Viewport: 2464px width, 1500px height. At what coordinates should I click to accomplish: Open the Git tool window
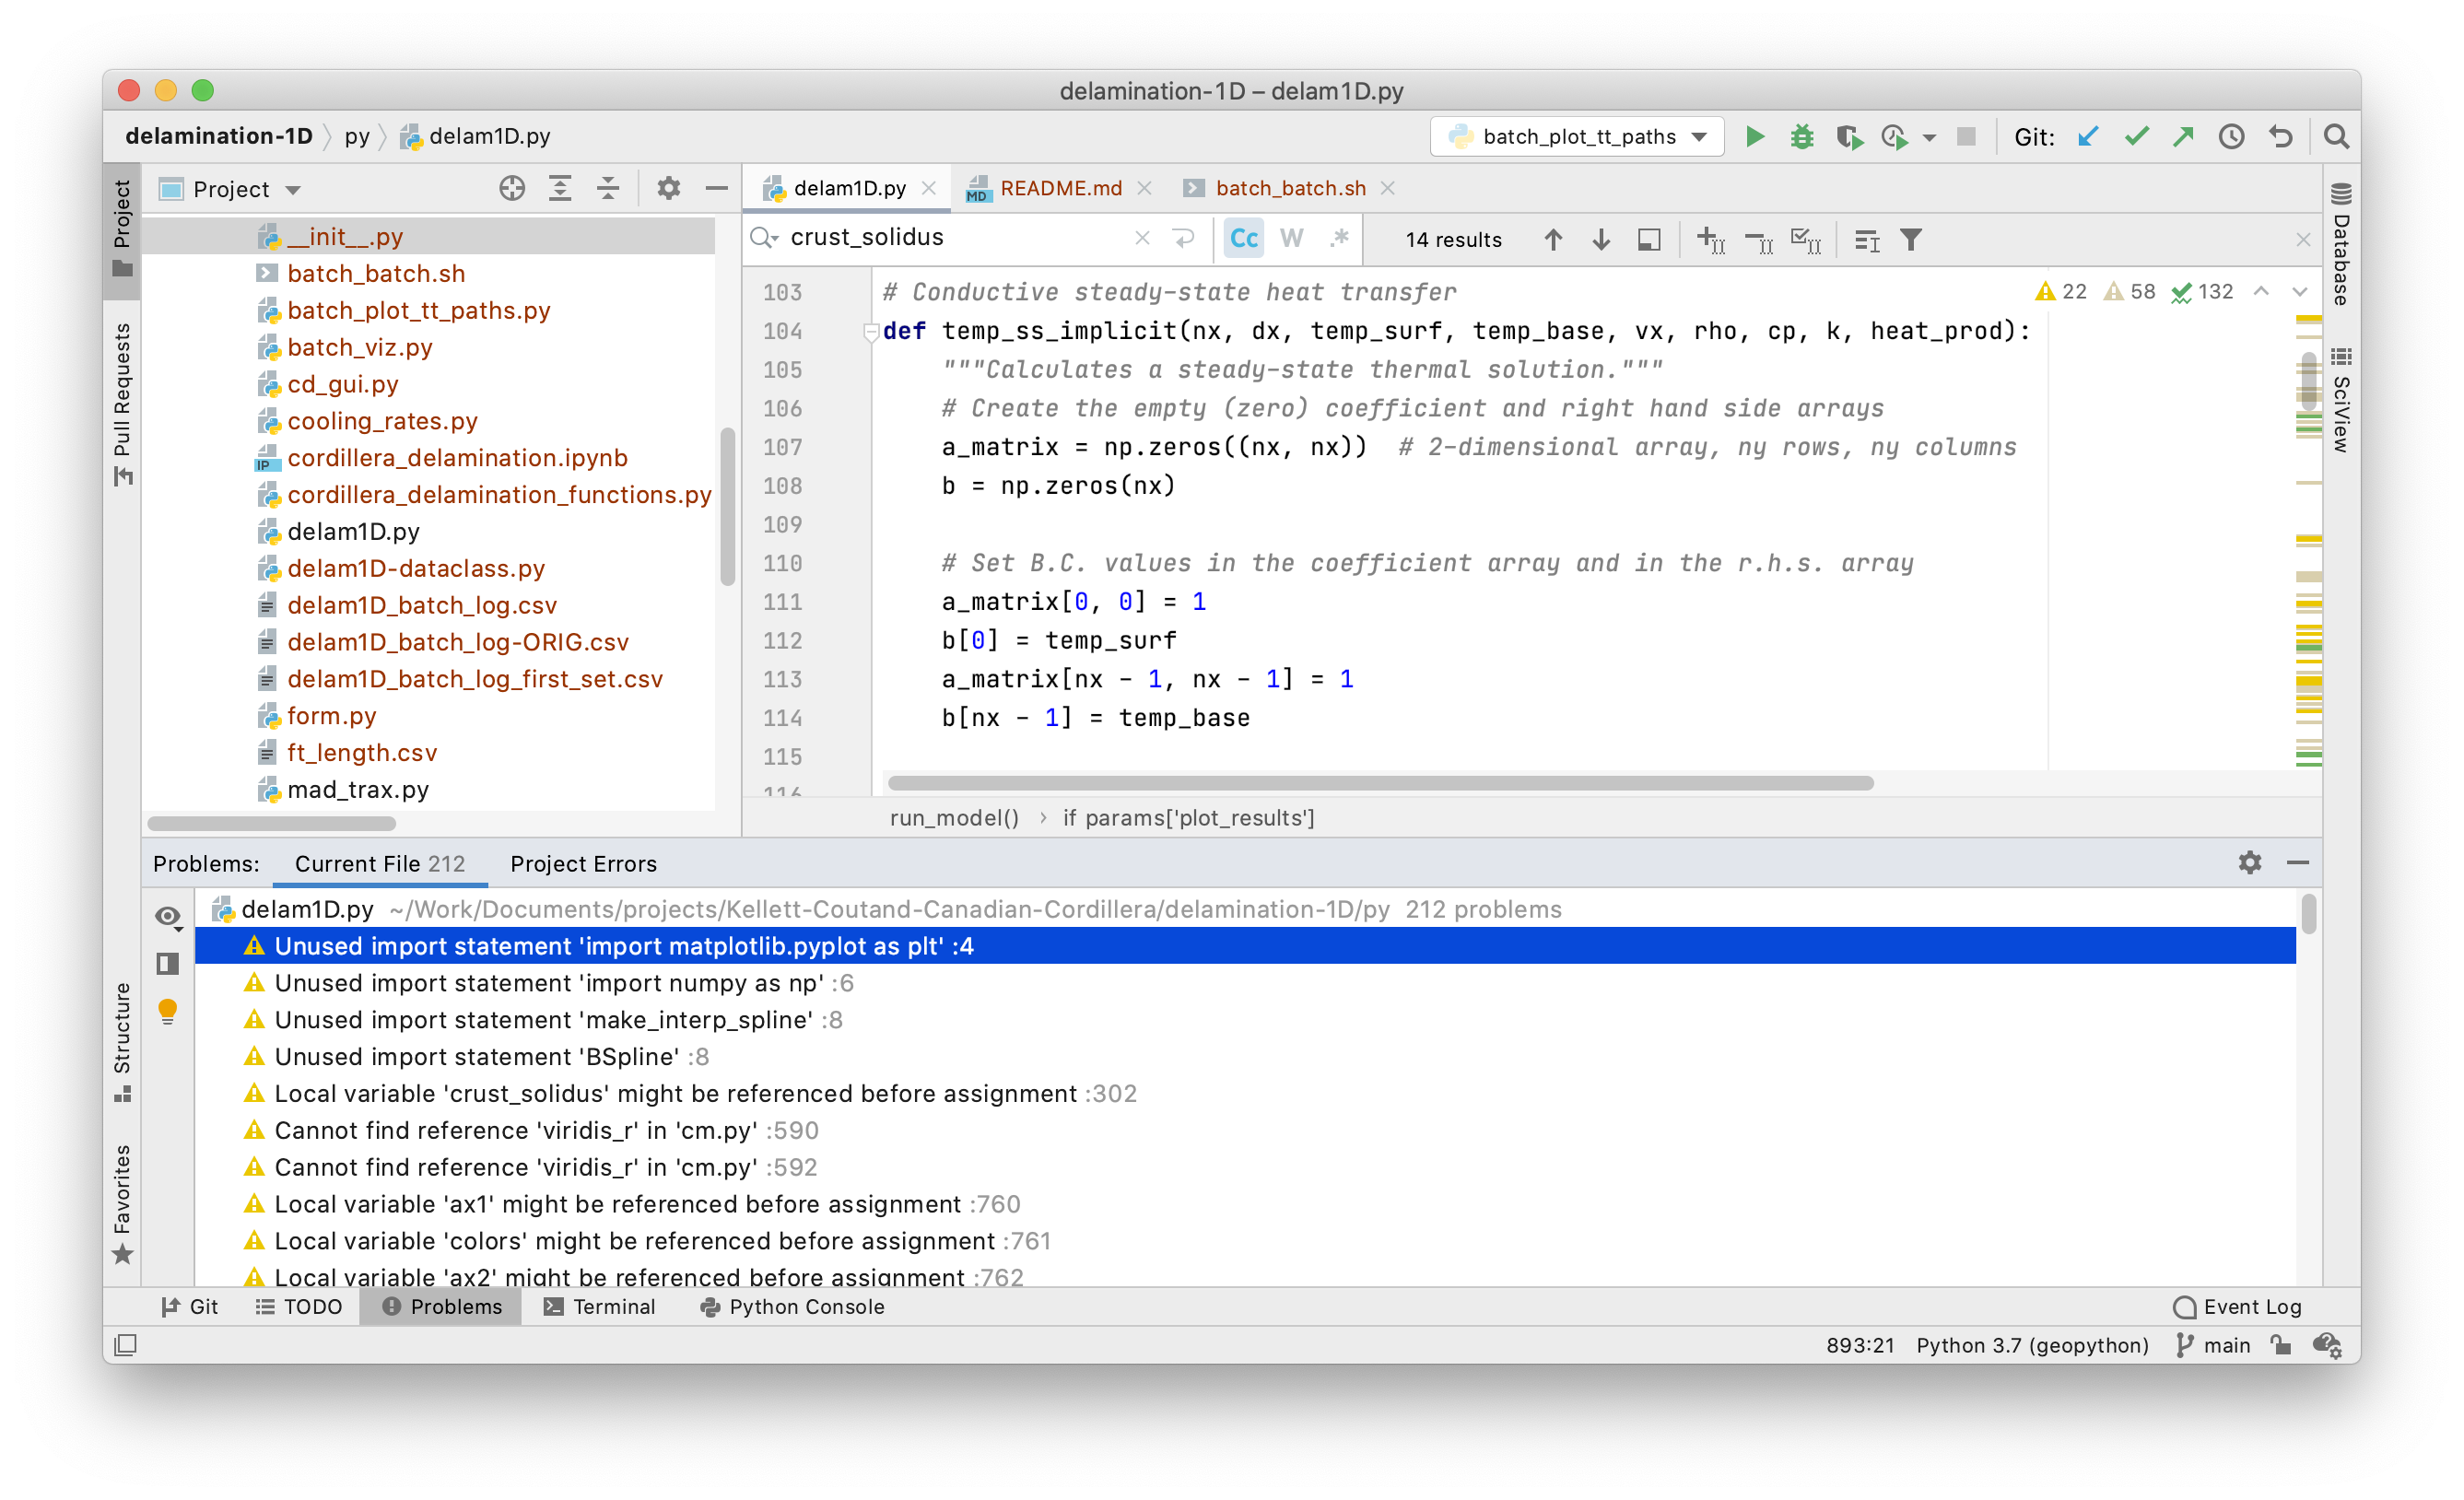(x=190, y=1307)
